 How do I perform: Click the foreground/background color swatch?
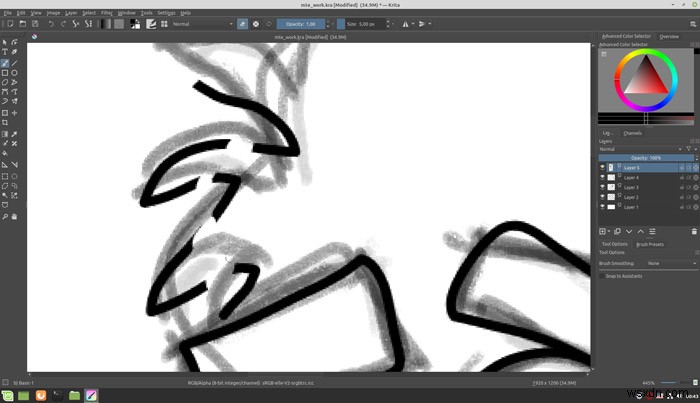[135, 24]
